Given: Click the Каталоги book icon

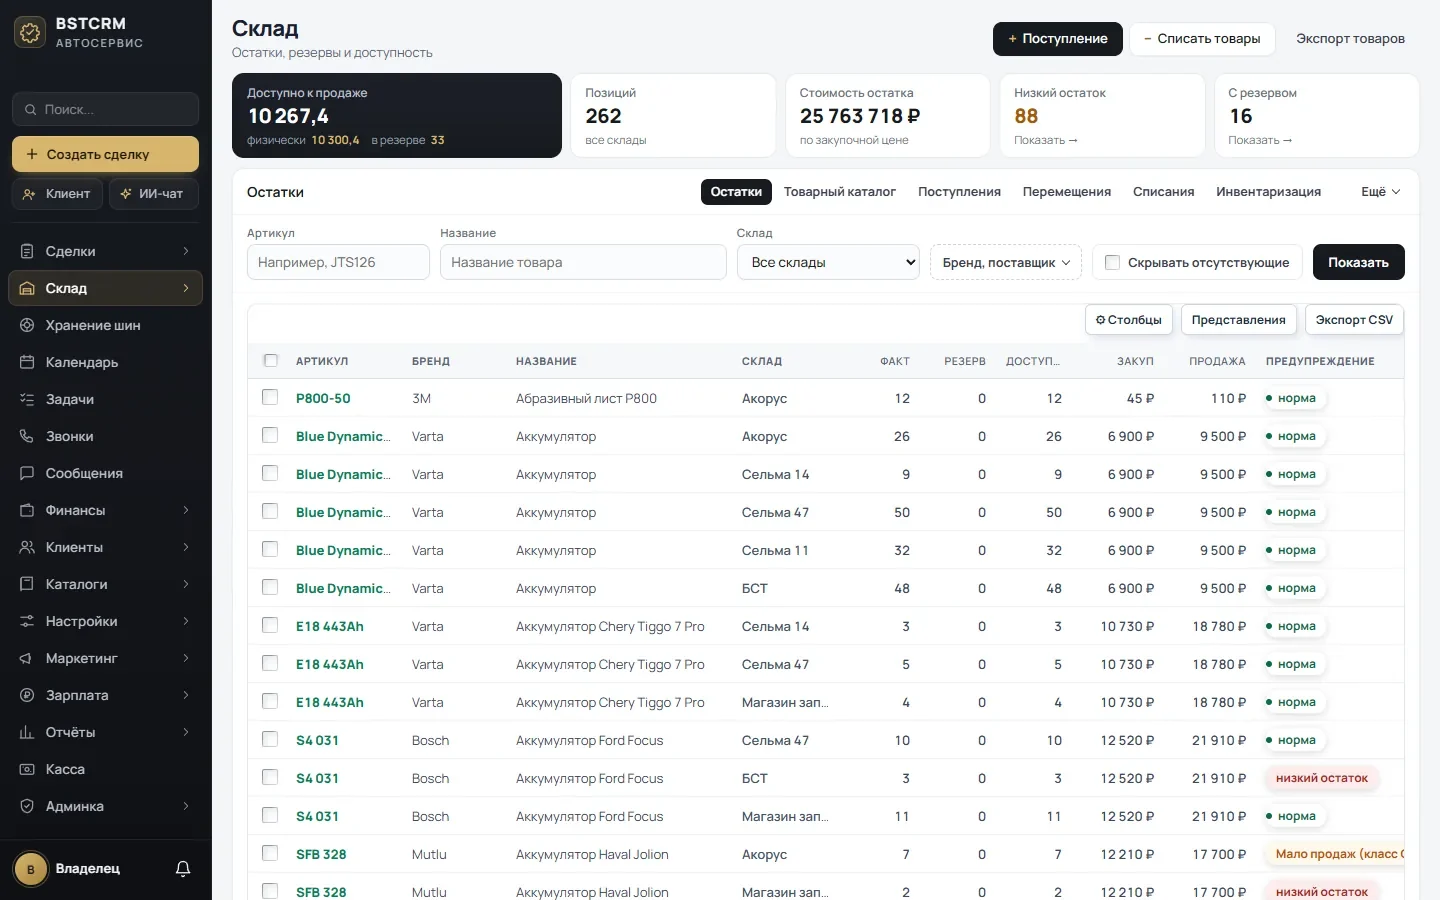Looking at the screenshot, I should (x=27, y=584).
